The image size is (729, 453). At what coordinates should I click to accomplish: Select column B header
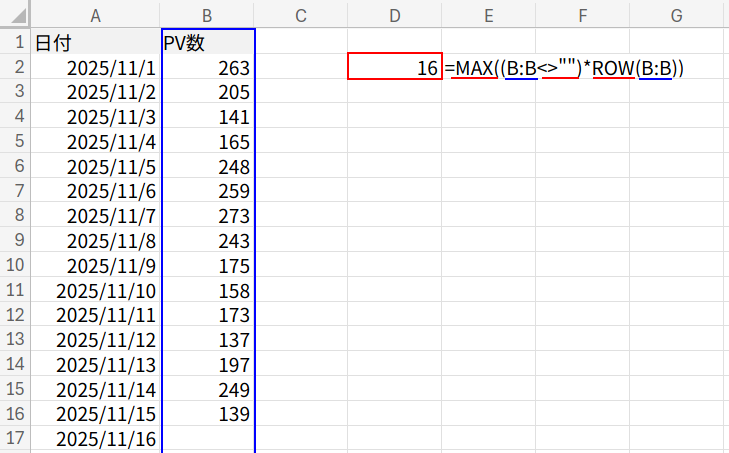[x=208, y=14]
